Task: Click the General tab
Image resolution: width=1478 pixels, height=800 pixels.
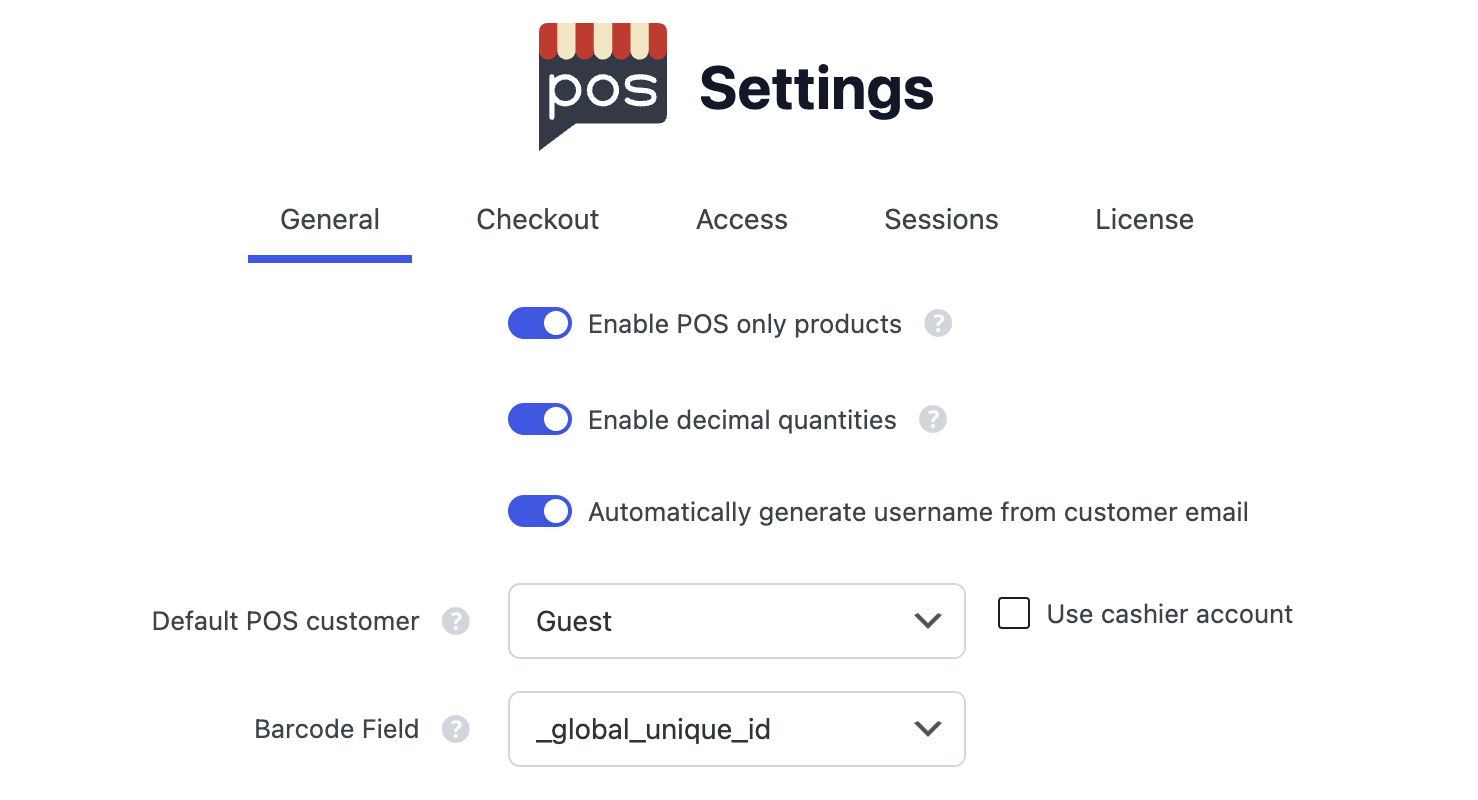Action: (x=330, y=219)
